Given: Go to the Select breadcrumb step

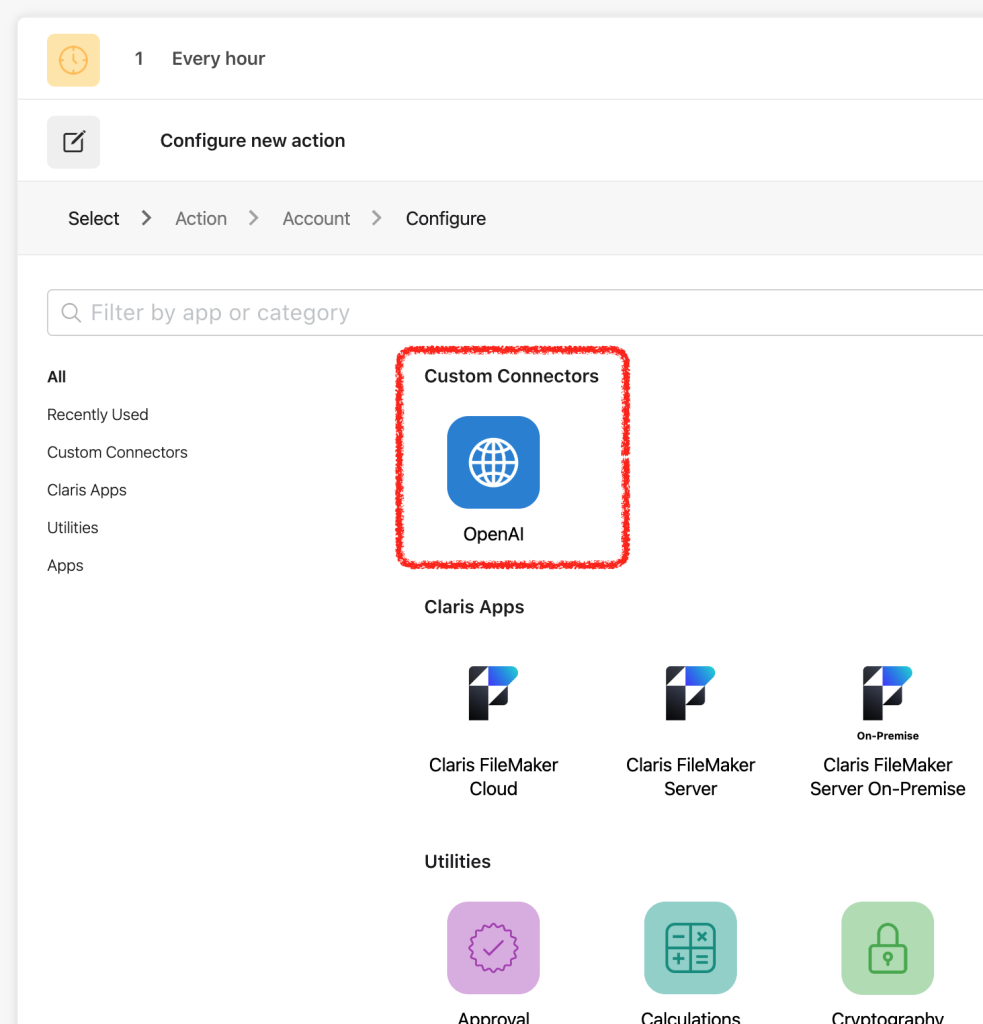Looking at the screenshot, I should pyautogui.click(x=94, y=219).
